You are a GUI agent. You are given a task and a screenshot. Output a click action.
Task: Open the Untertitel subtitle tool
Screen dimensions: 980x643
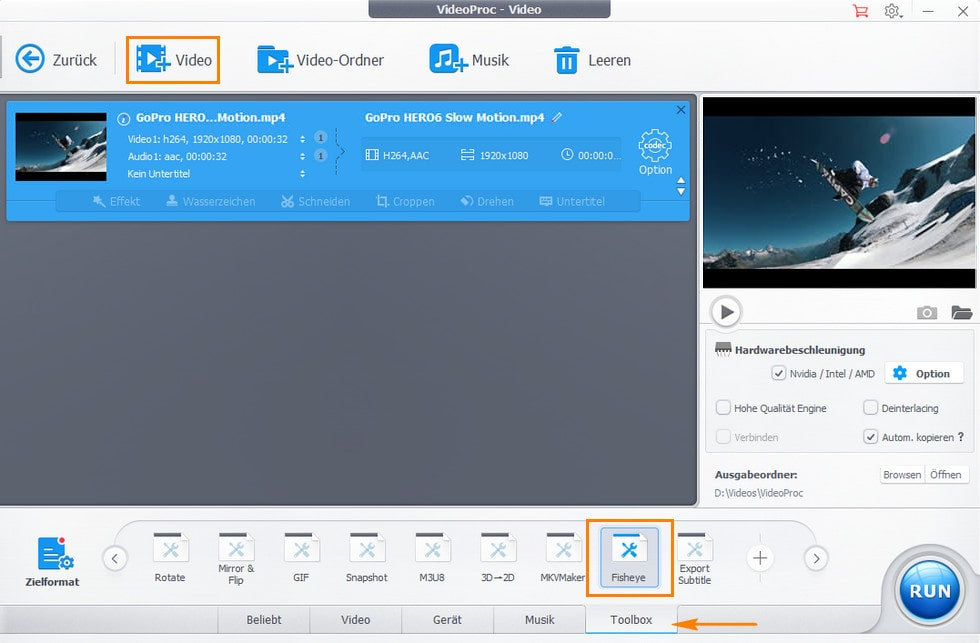tap(572, 201)
